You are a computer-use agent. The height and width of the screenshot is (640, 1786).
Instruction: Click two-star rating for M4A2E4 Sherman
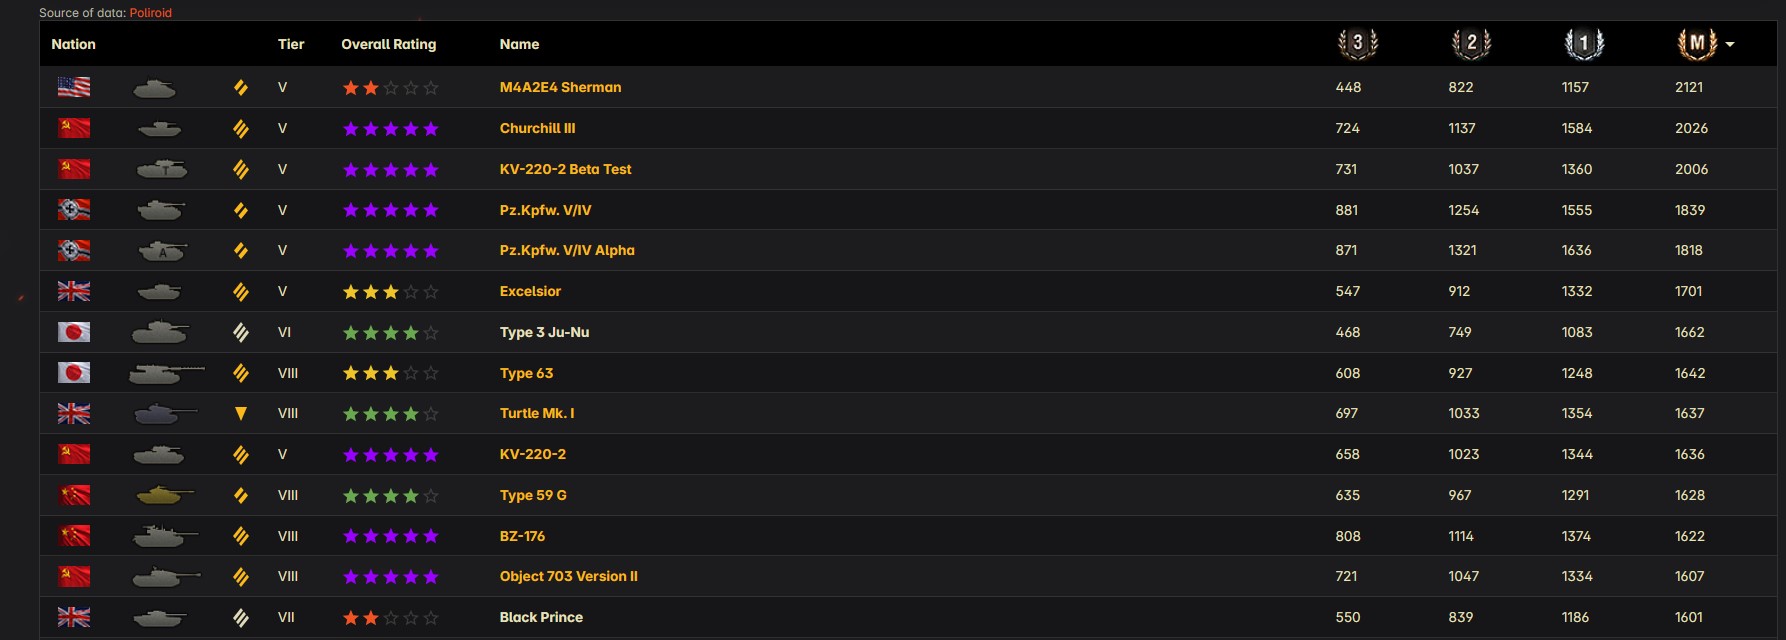(x=390, y=88)
